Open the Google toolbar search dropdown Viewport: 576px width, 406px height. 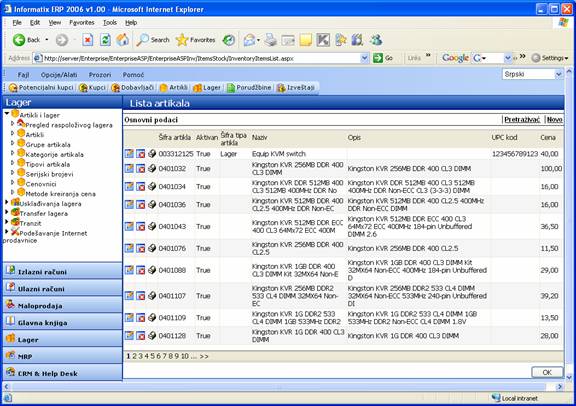[x=508, y=58]
